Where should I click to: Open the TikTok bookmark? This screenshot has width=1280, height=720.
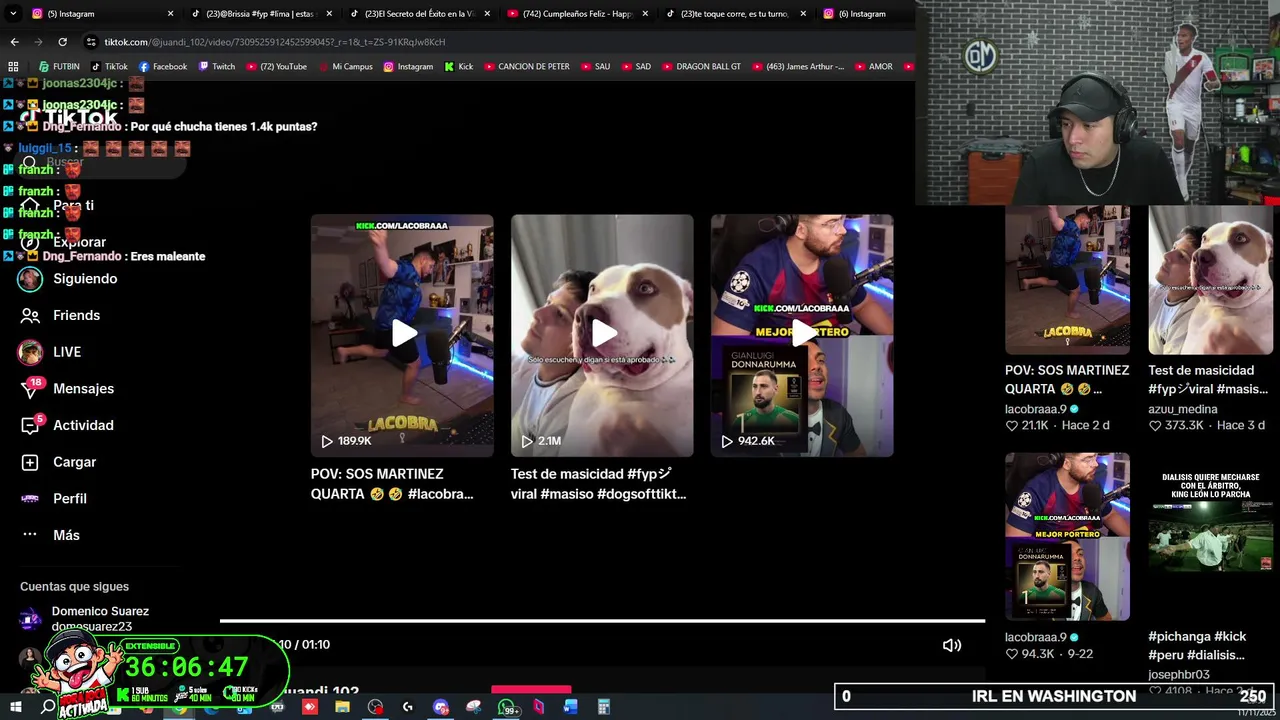click(x=110, y=66)
